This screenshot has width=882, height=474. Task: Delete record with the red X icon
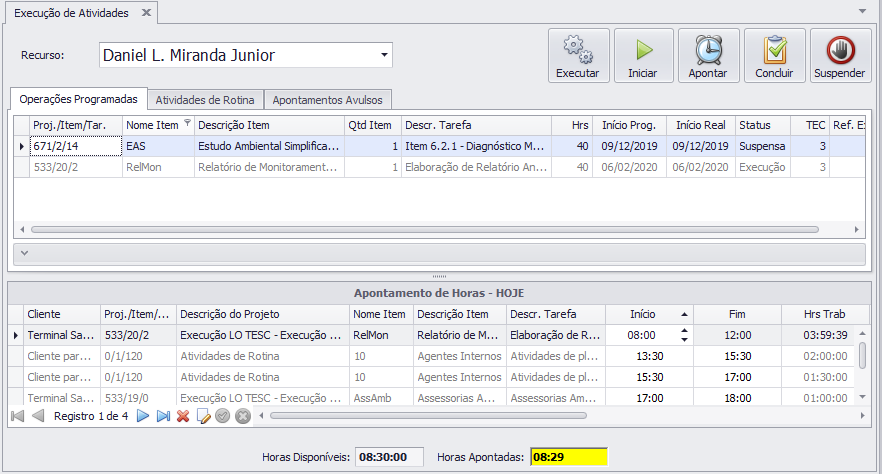(x=183, y=416)
